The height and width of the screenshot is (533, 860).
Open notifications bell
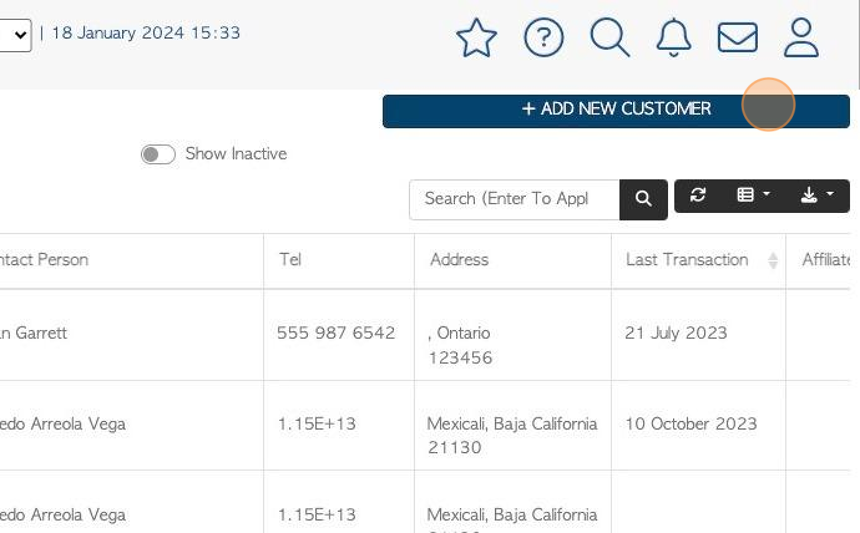click(x=674, y=38)
